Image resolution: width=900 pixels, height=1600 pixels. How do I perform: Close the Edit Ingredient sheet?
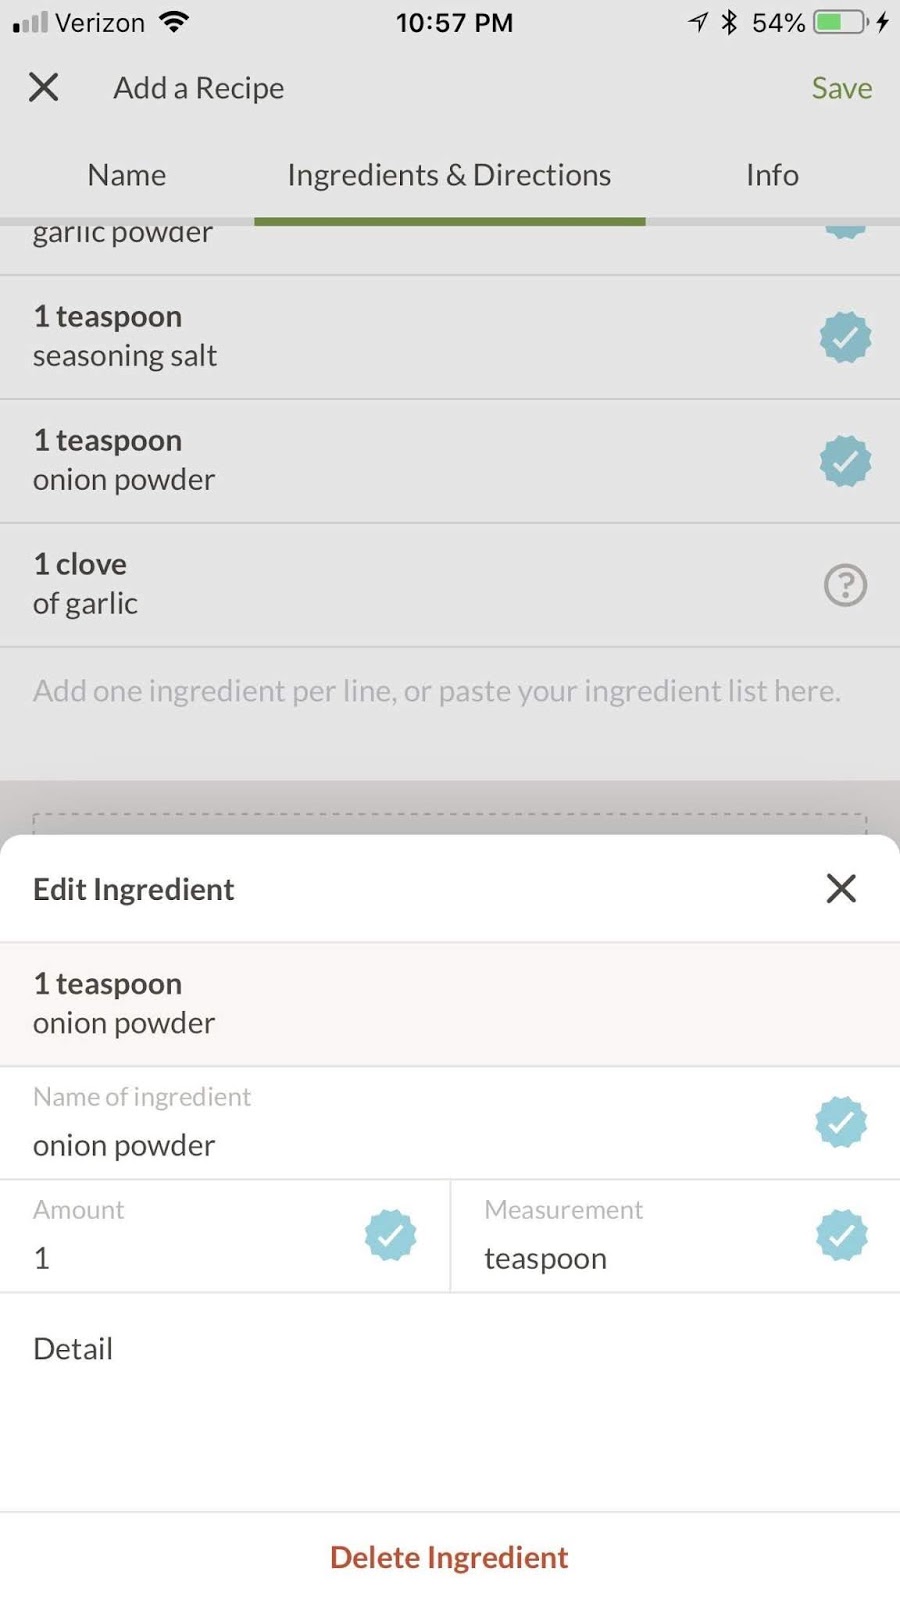tap(840, 888)
